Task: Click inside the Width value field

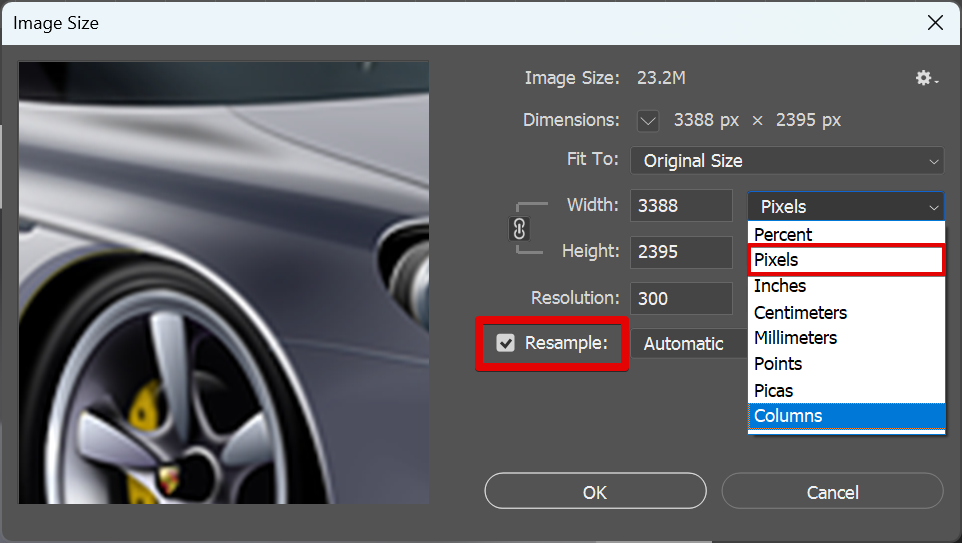Action: pos(681,206)
